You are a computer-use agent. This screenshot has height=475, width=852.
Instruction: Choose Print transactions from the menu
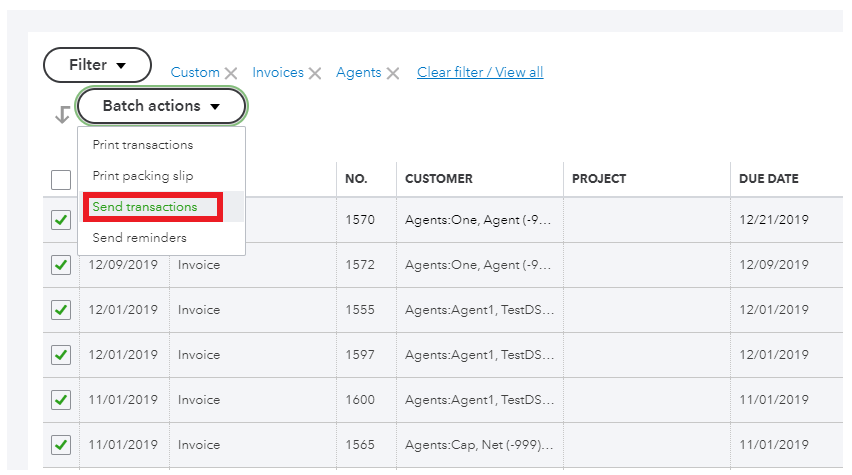tap(143, 145)
